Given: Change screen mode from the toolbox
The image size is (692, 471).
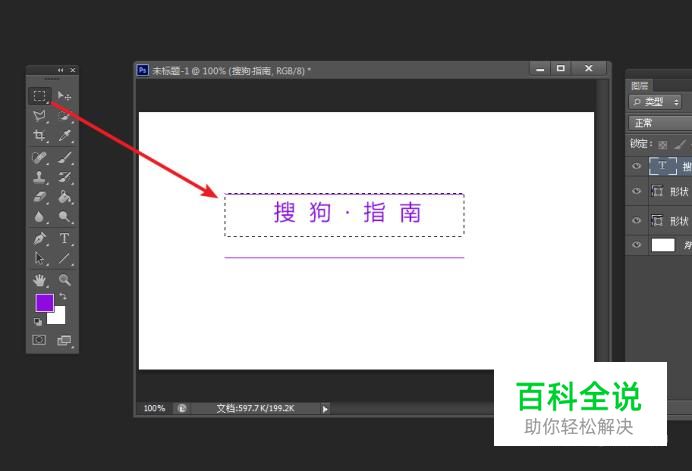Looking at the screenshot, I should 64,340.
